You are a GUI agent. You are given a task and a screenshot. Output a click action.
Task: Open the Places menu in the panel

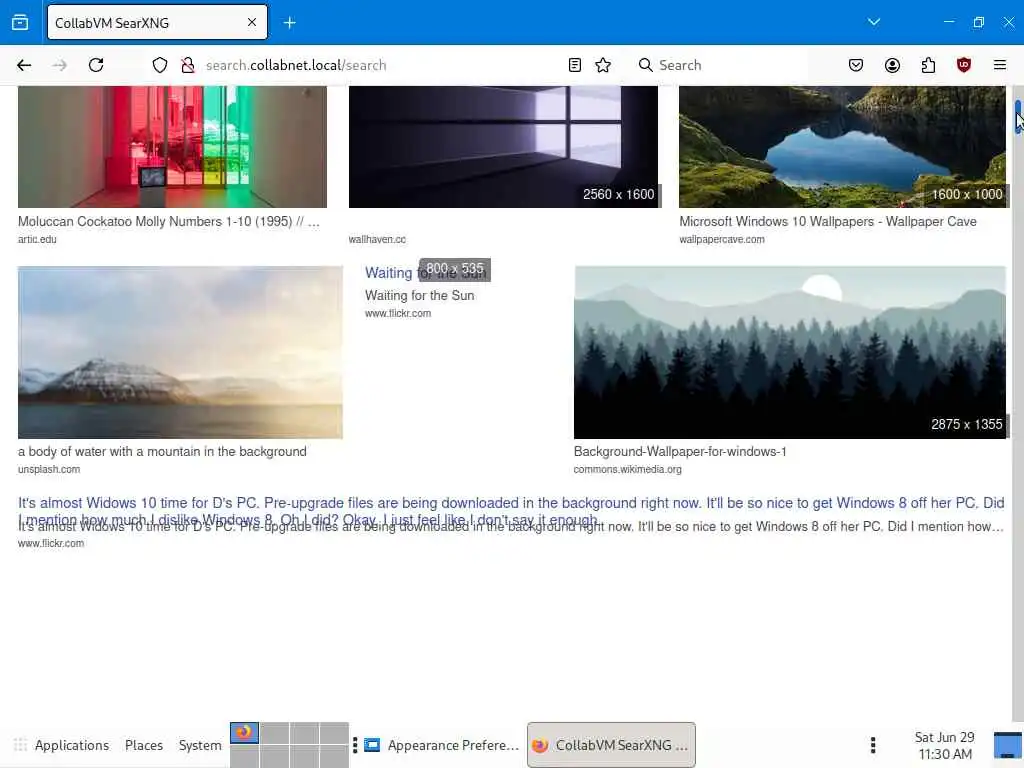144,745
